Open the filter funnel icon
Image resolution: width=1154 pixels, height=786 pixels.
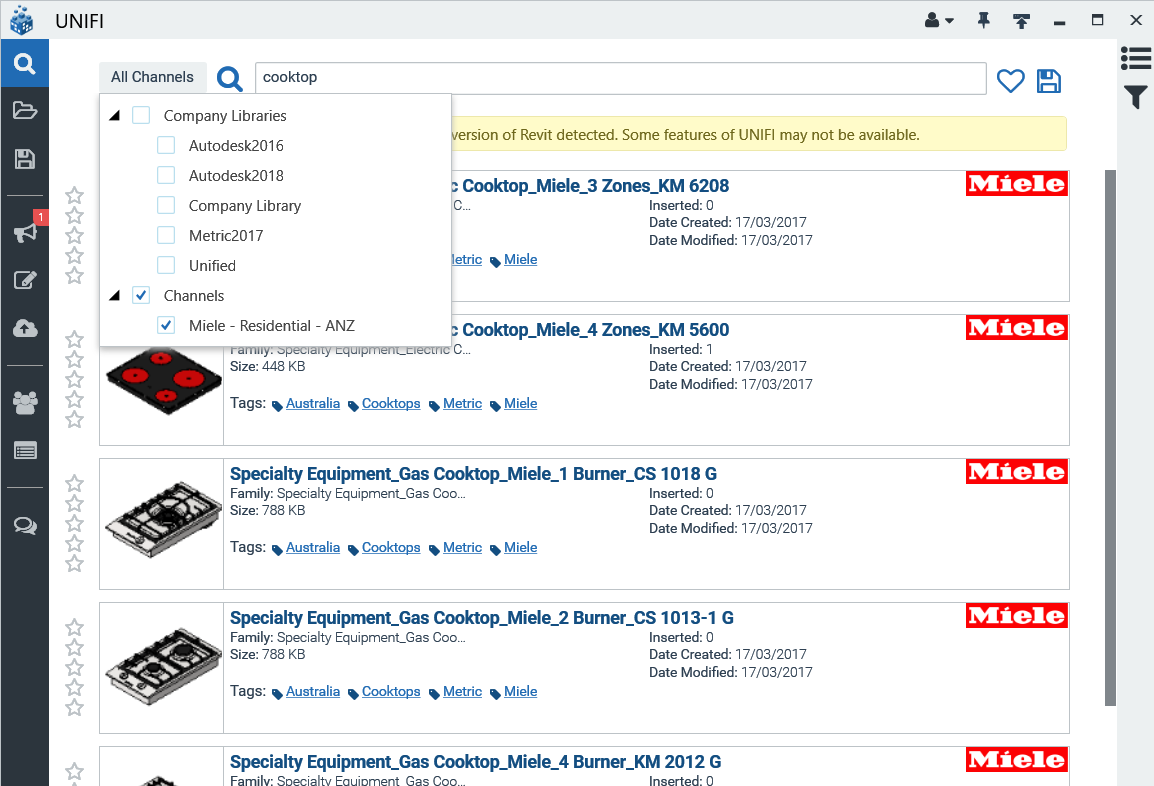[1136, 96]
